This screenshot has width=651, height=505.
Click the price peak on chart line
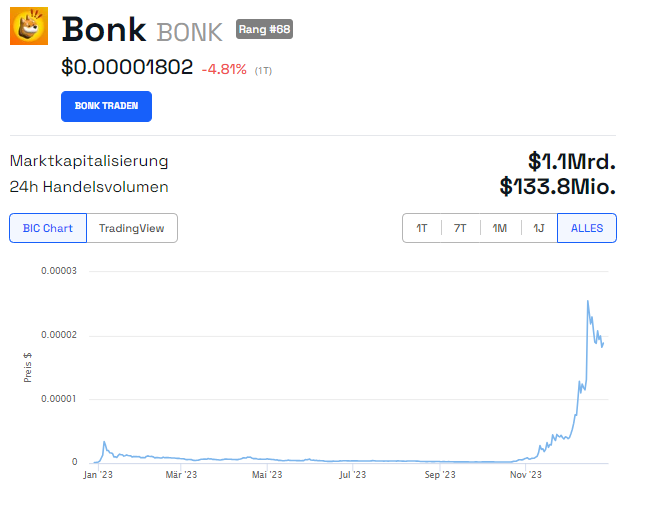(x=587, y=301)
